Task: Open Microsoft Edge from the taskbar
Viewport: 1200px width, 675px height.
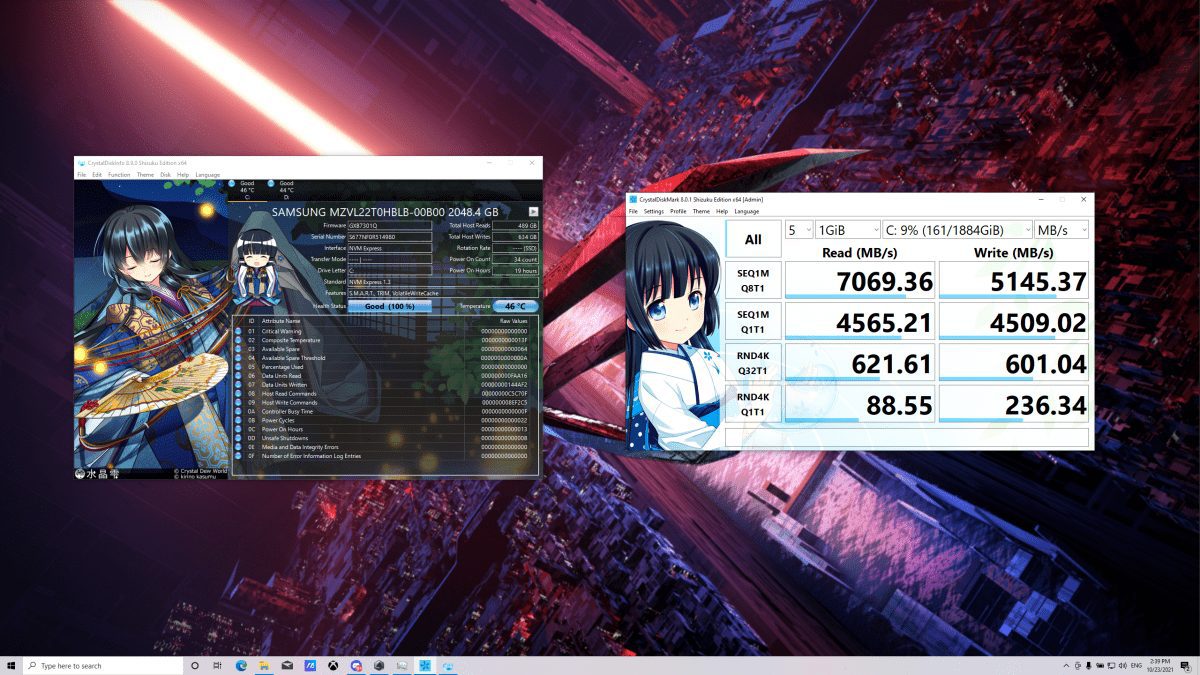Action: tap(241, 665)
